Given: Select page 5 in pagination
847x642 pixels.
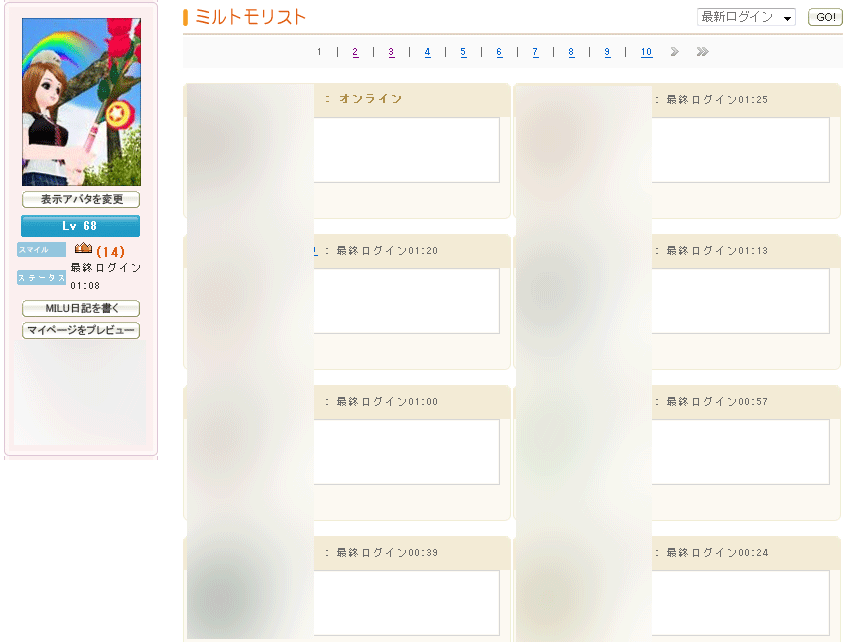Looking at the screenshot, I should 463,52.
